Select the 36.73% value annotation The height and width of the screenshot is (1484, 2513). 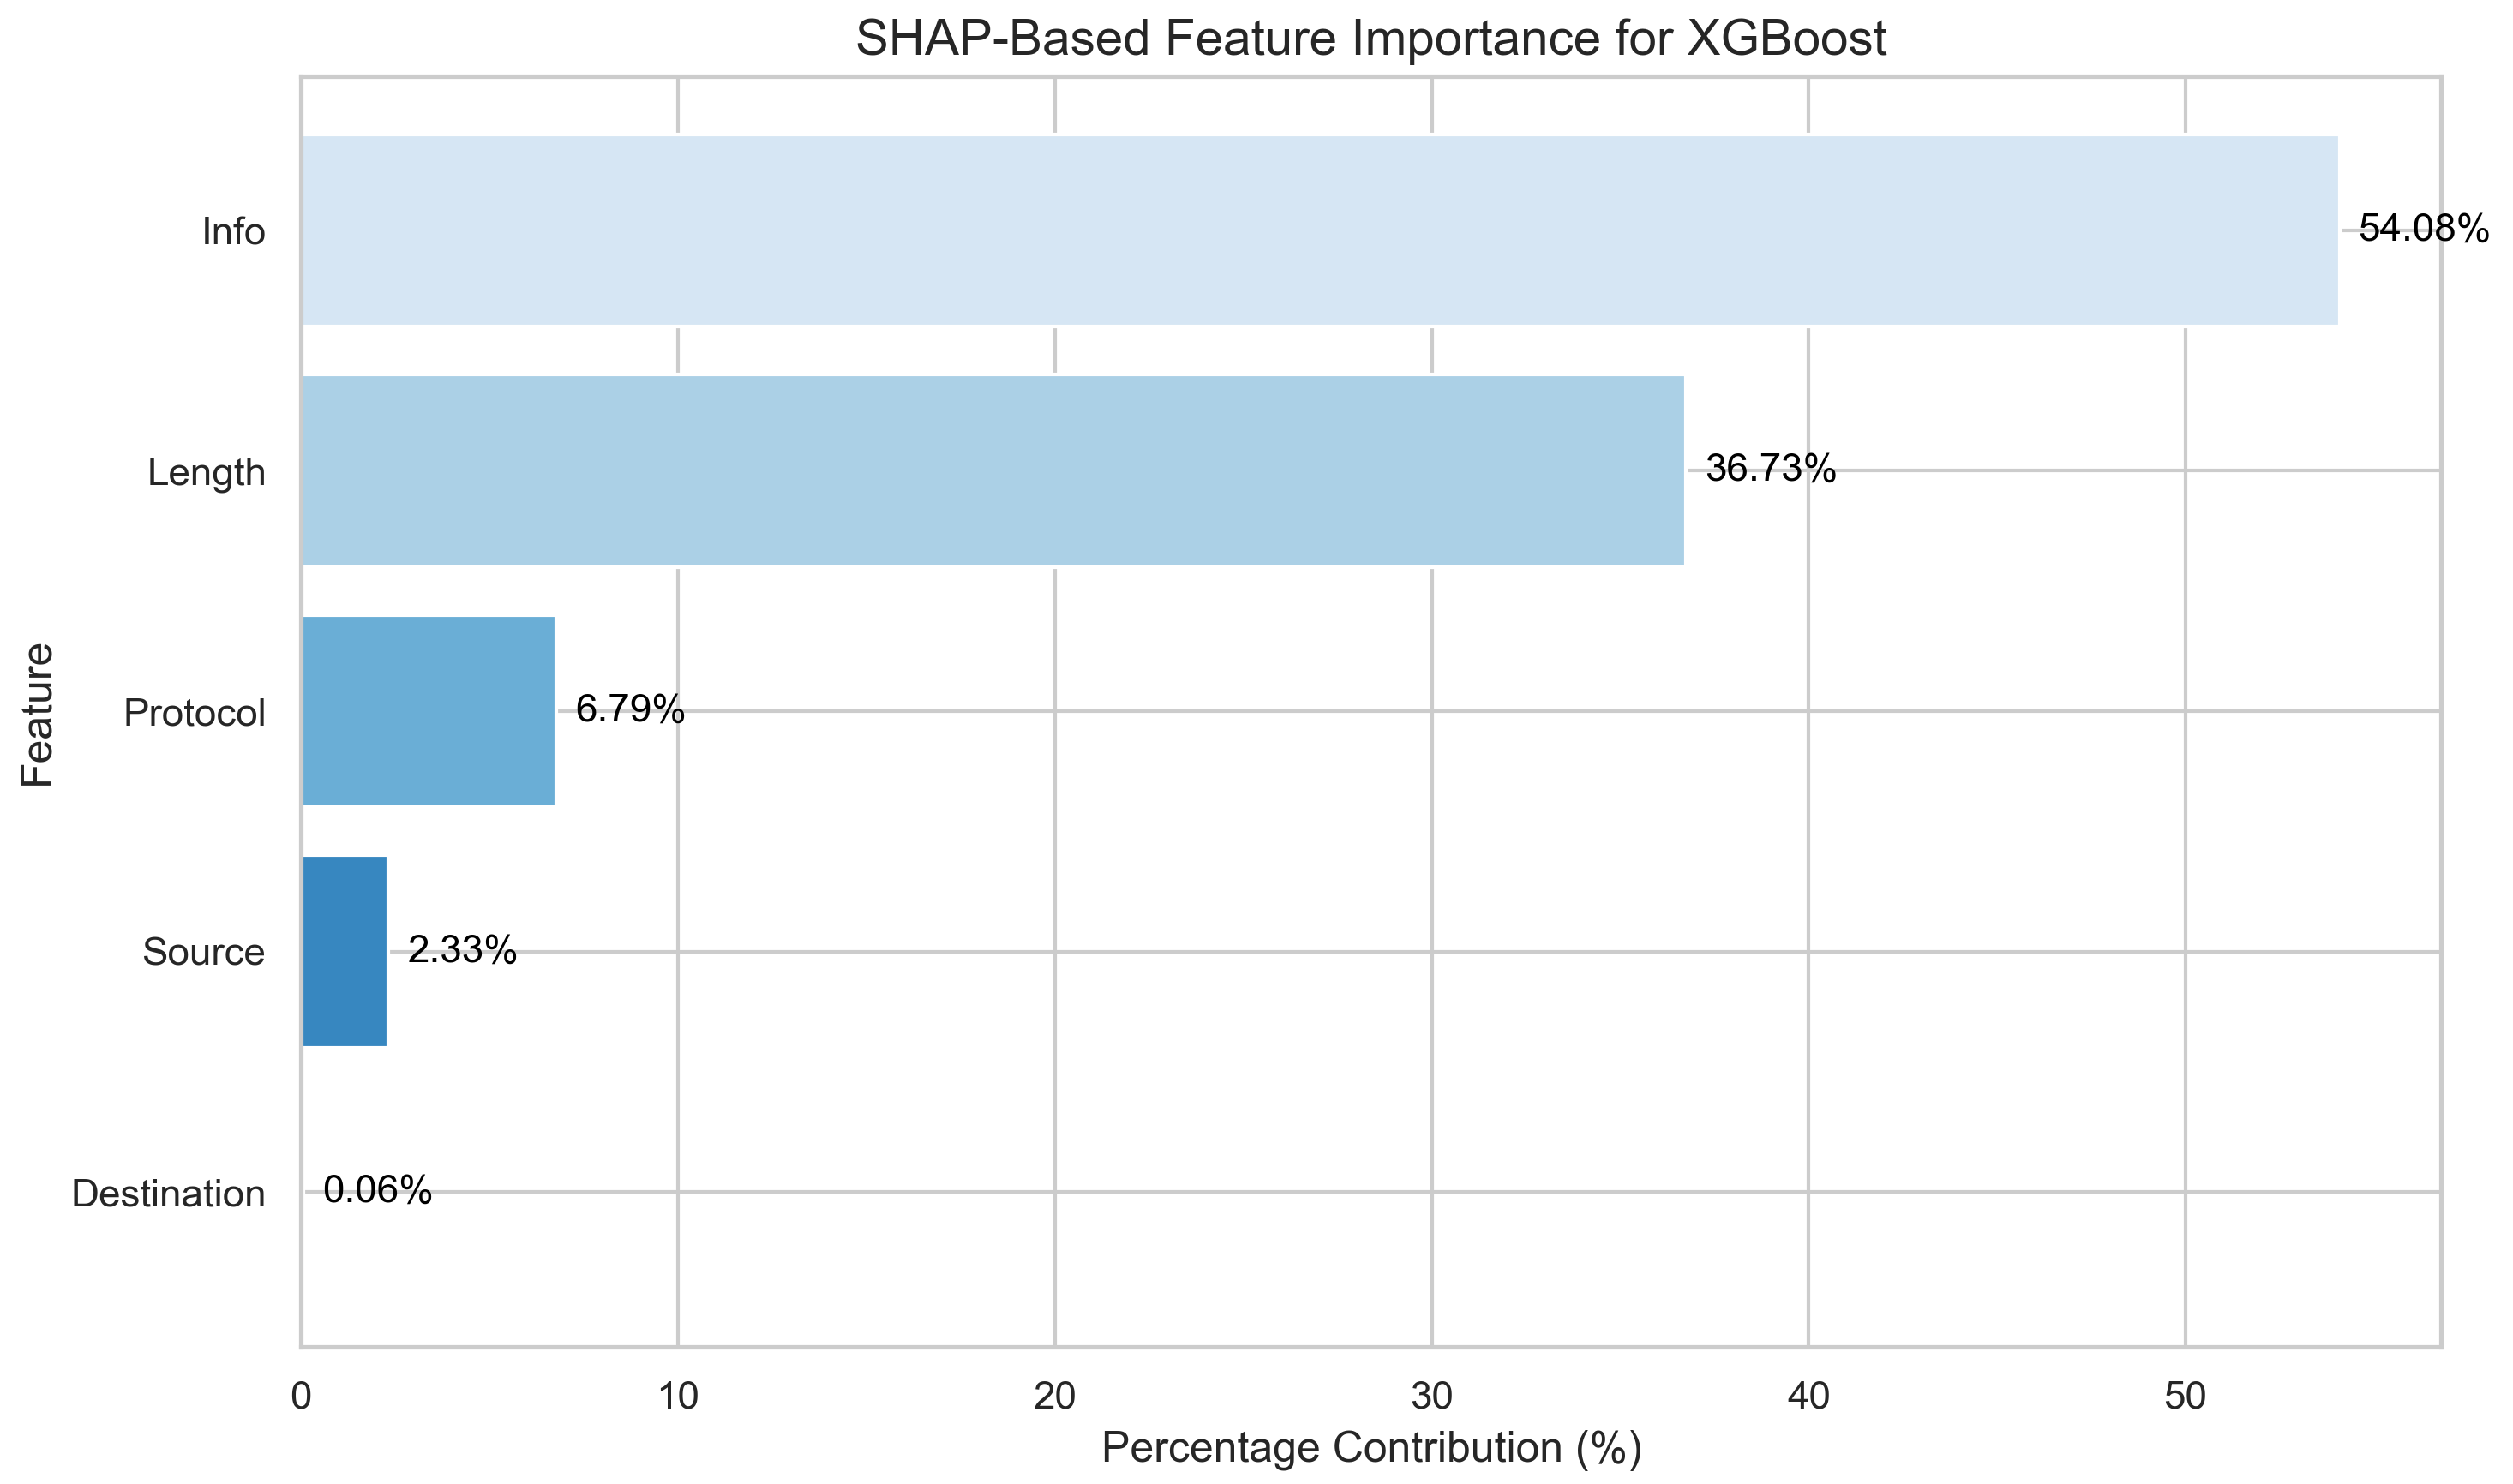[x=1770, y=469]
